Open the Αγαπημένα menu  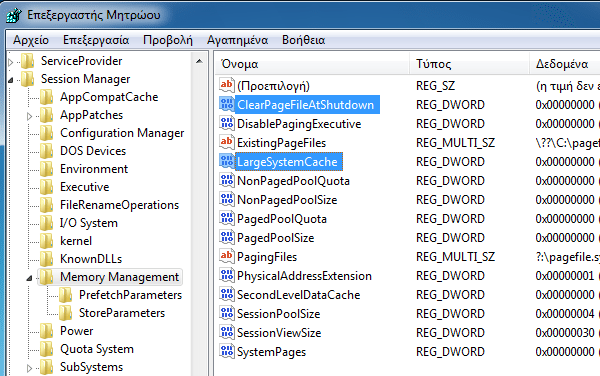coord(237,40)
